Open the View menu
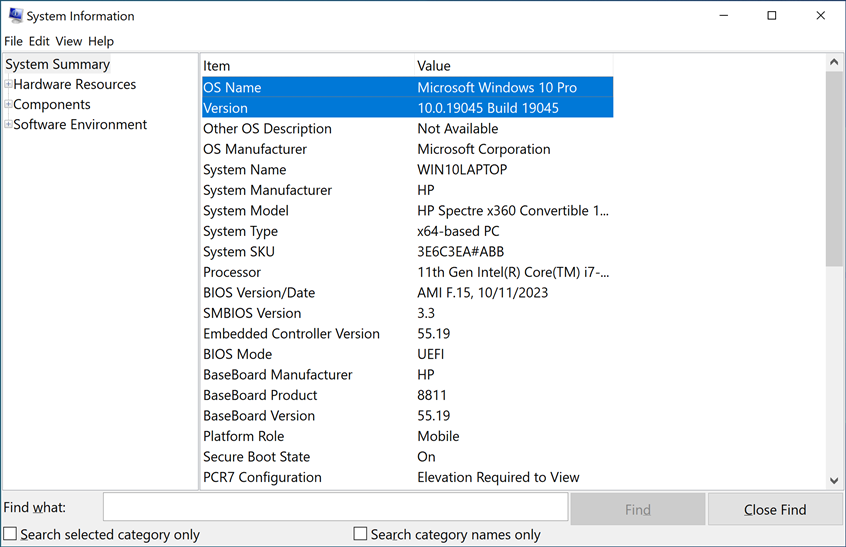The width and height of the screenshot is (846, 547). [69, 41]
